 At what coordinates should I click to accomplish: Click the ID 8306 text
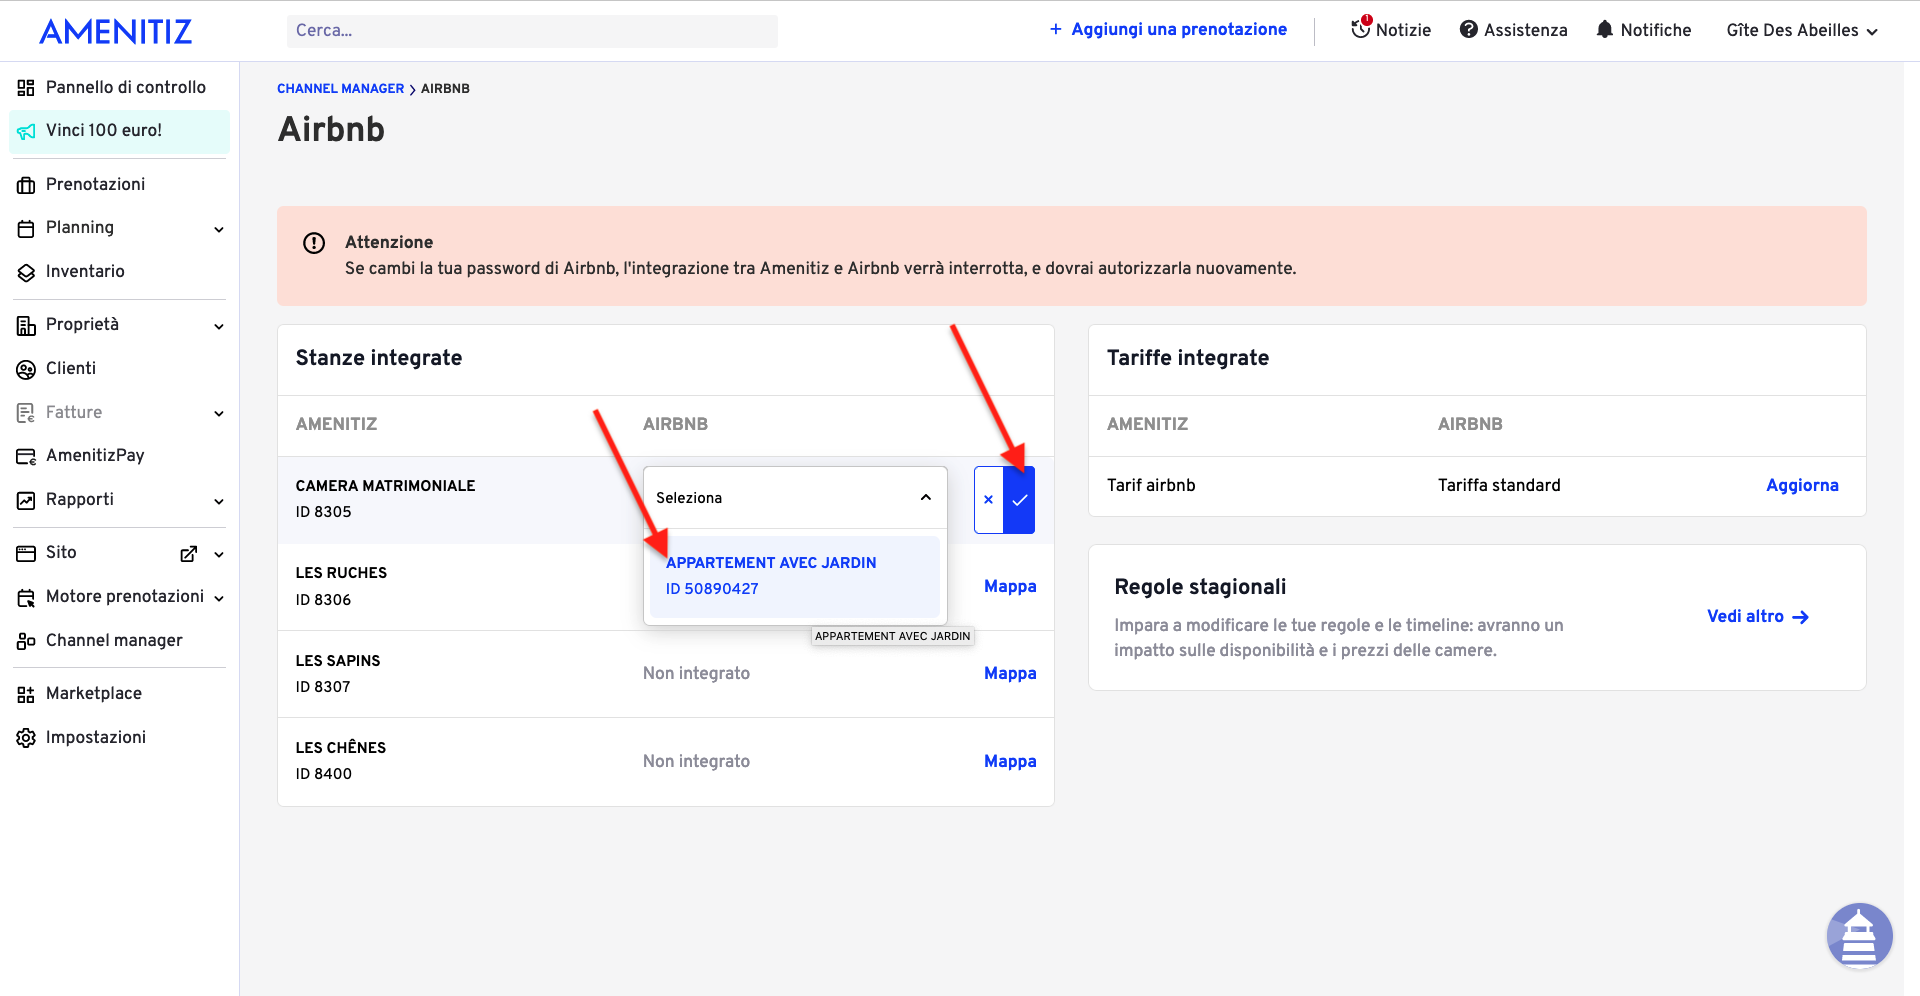coord(323,600)
